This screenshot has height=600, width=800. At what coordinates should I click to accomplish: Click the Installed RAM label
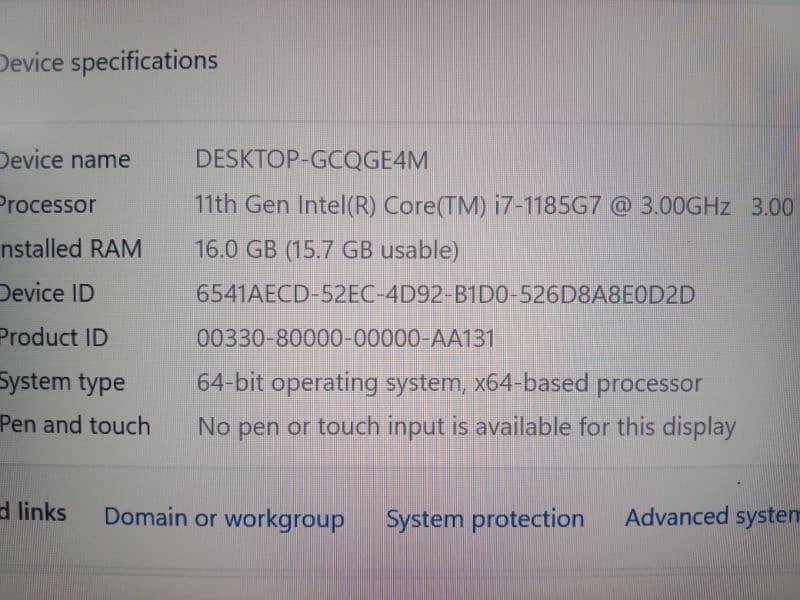[x=70, y=248]
